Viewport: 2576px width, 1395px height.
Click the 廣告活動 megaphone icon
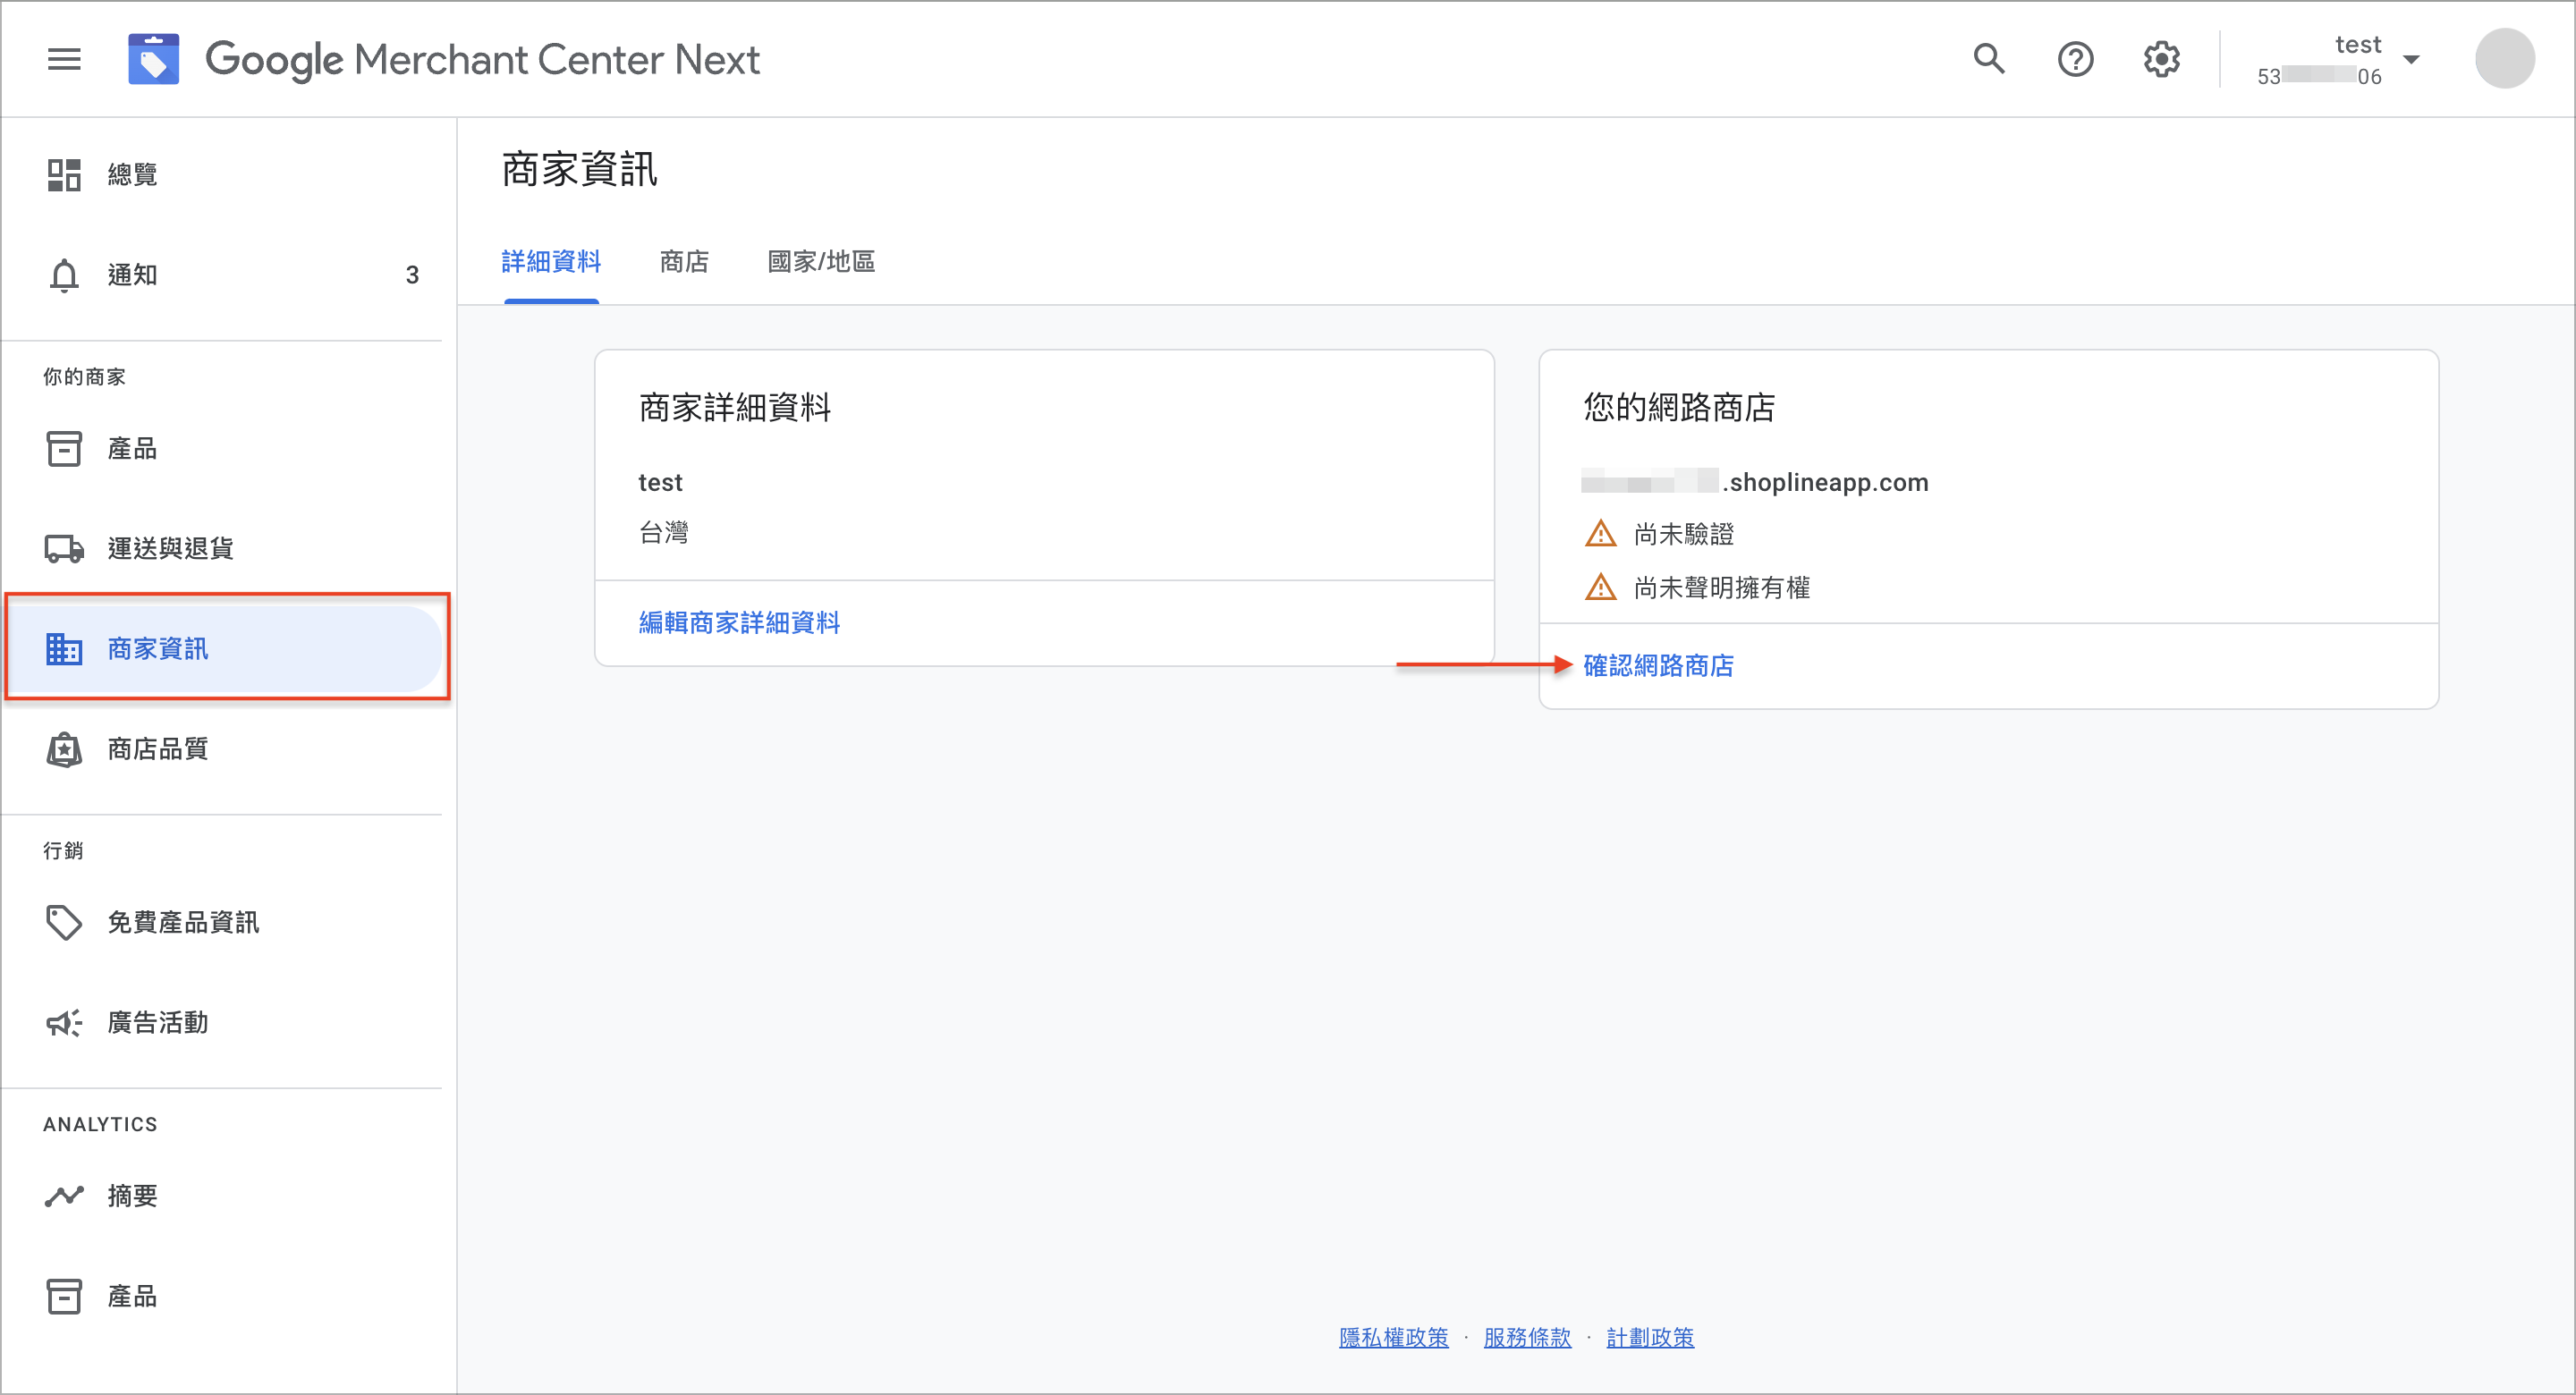click(64, 1022)
